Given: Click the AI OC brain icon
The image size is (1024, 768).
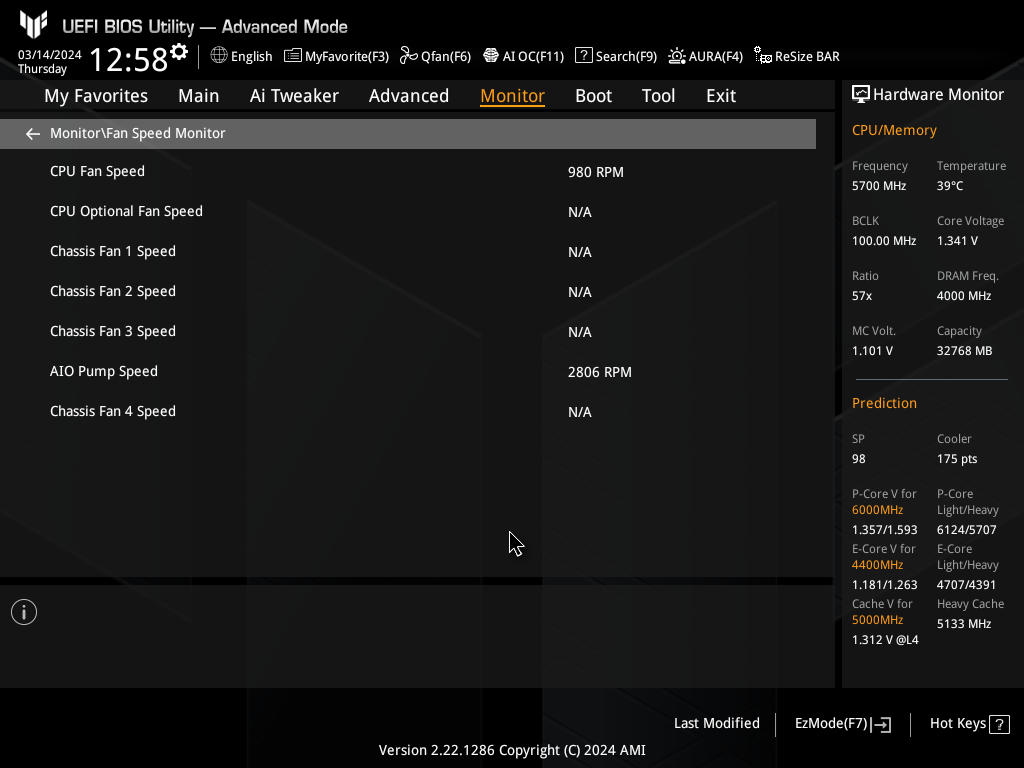Looking at the screenshot, I should 490,56.
